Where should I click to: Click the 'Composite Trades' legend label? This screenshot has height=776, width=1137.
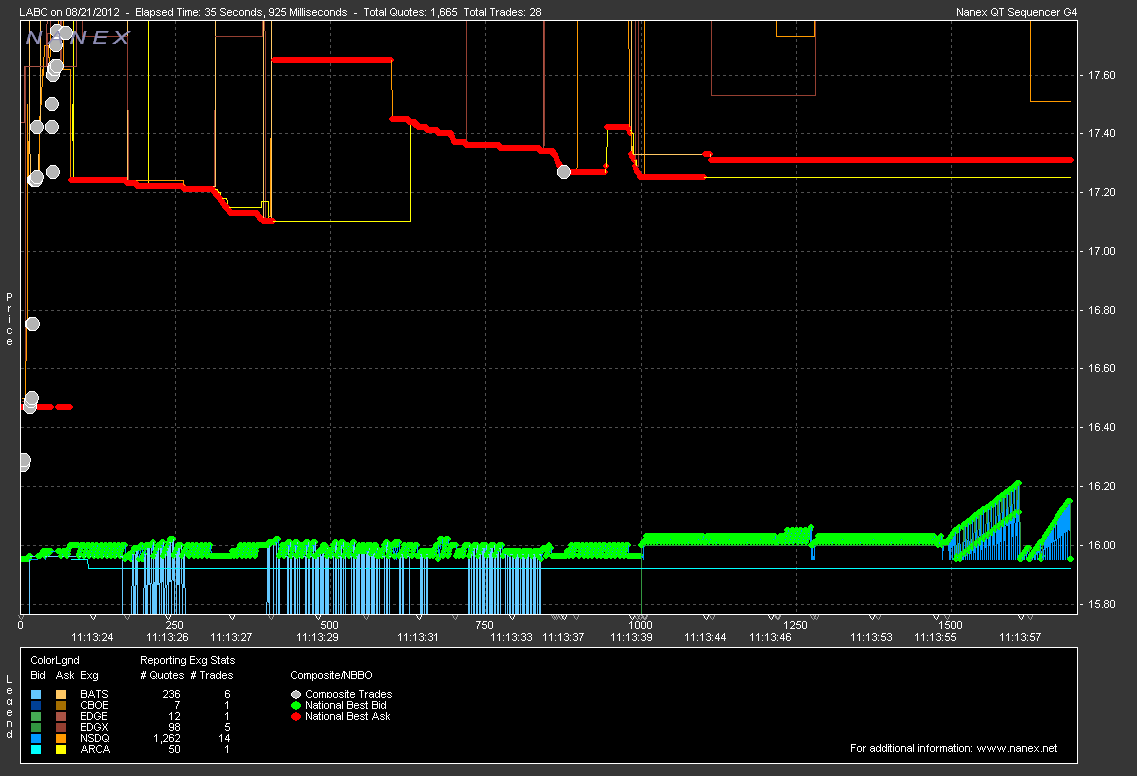(x=348, y=694)
